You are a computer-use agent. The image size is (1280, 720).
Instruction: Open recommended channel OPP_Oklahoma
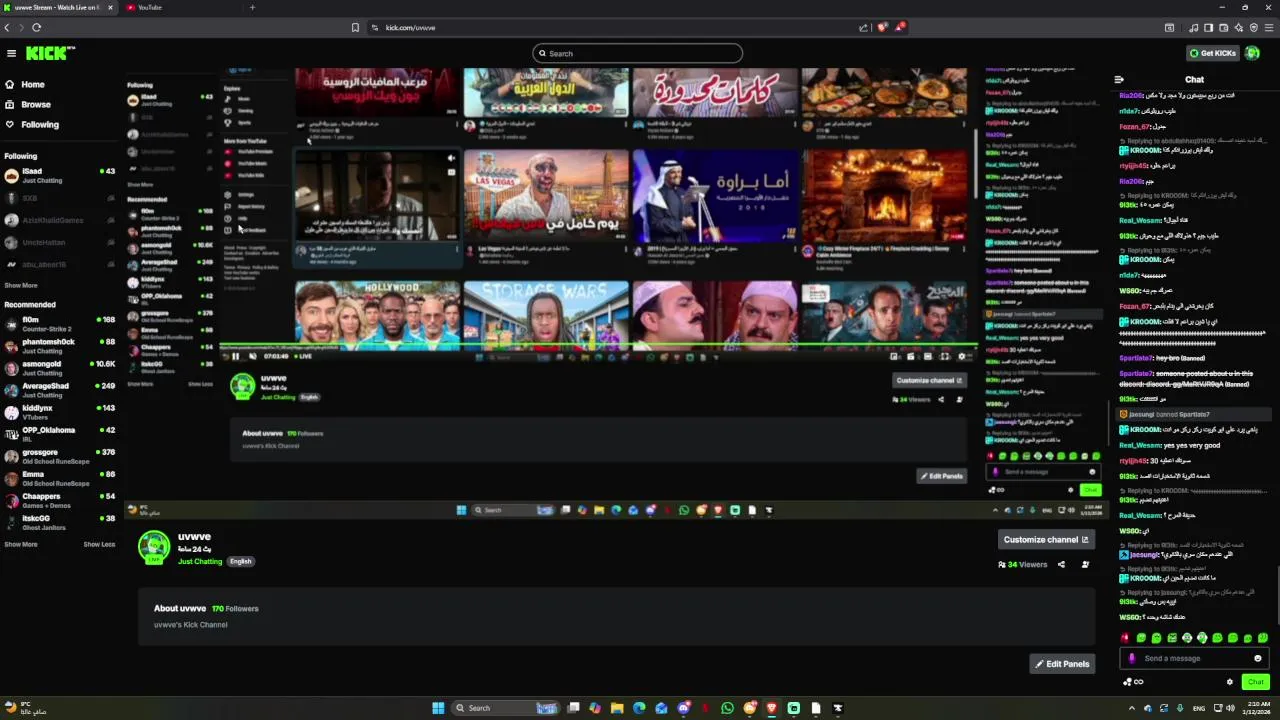(59, 434)
